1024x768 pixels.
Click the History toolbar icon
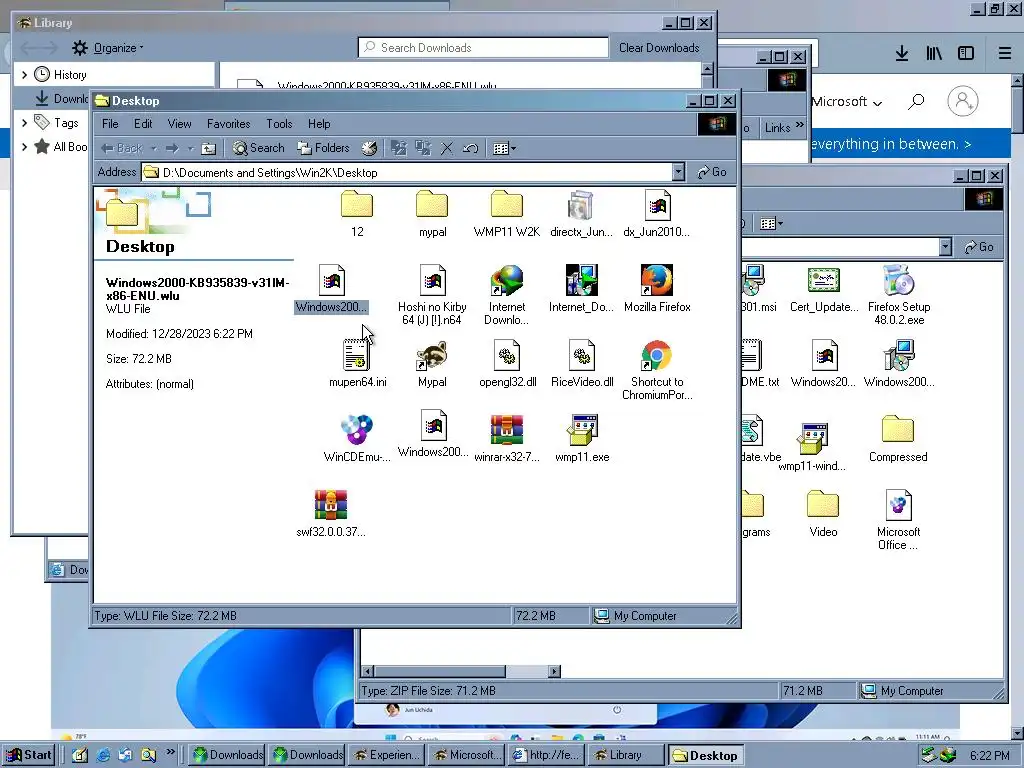click(x=370, y=148)
